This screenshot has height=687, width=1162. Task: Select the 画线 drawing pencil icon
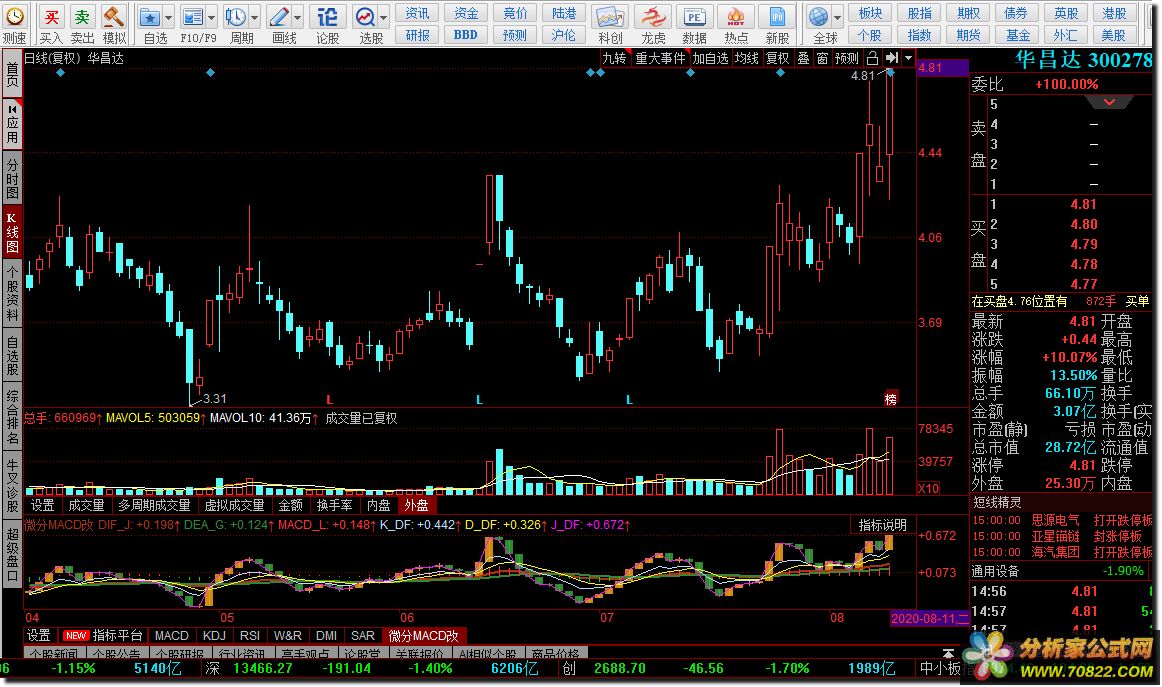coord(279,16)
